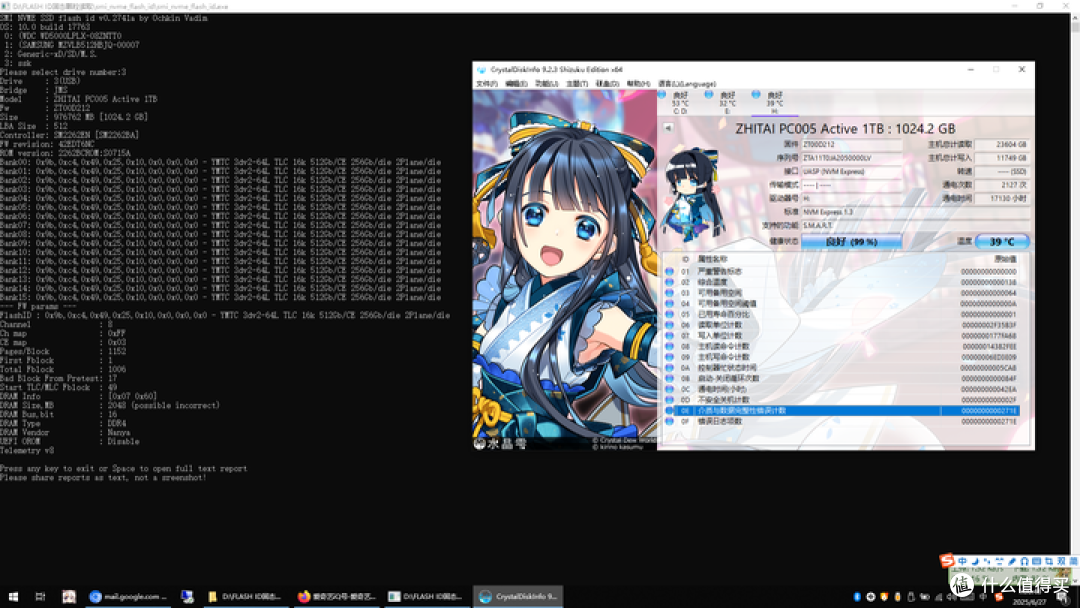Open the 主题(T) menu

tap(577, 84)
